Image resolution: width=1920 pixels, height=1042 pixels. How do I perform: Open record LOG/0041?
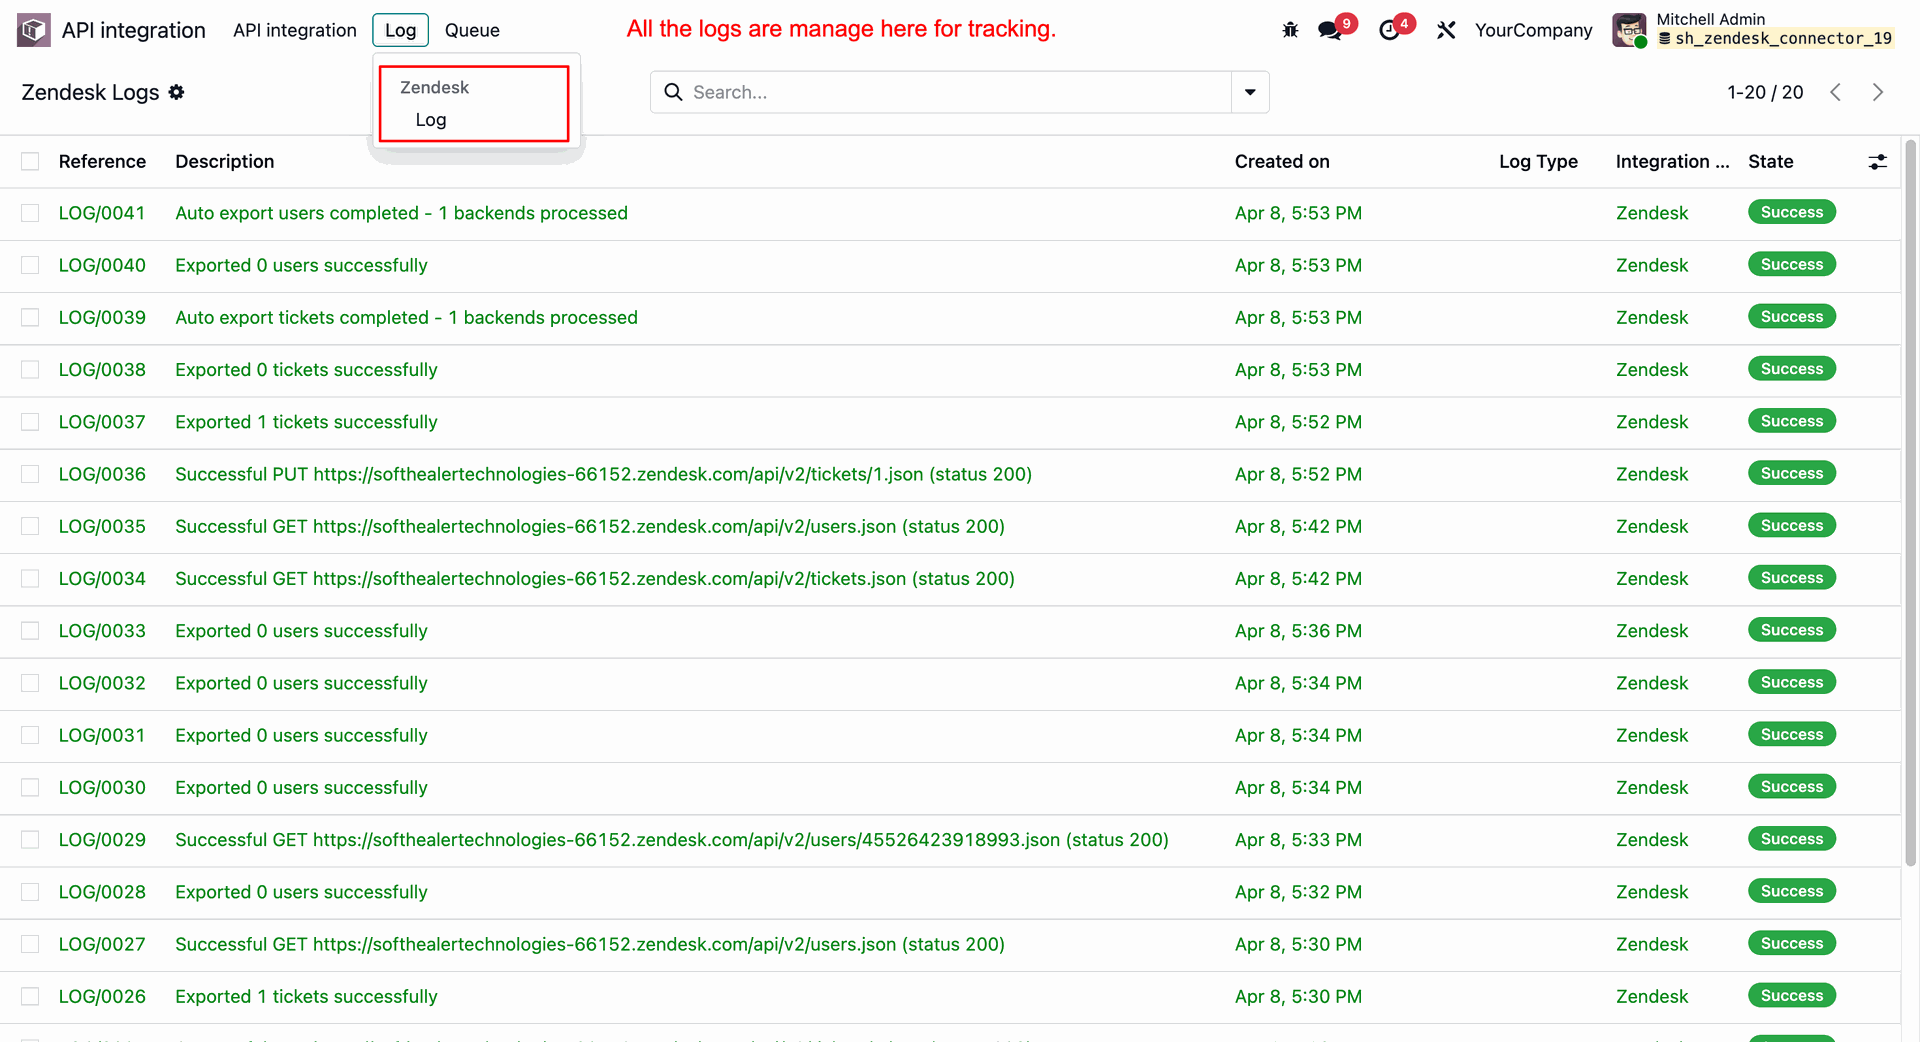pyautogui.click(x=102, y=213)
